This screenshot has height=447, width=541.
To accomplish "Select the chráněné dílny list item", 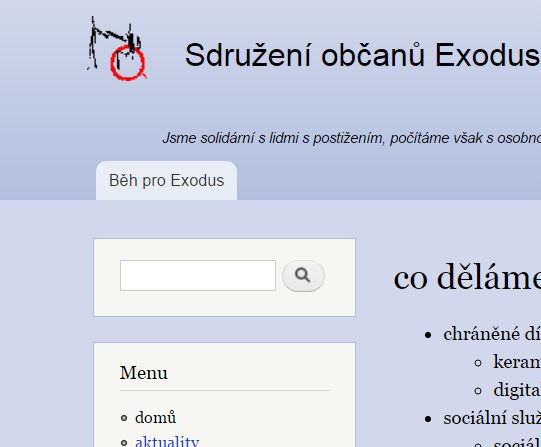I will 492,334.
